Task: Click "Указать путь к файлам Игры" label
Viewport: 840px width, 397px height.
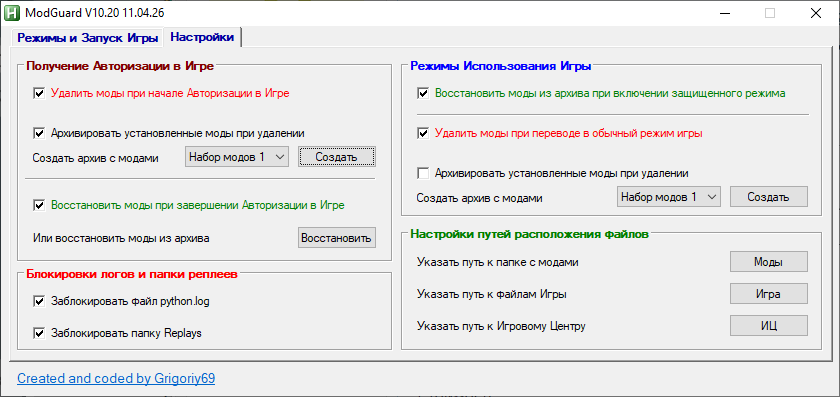Action: (492, 294)
